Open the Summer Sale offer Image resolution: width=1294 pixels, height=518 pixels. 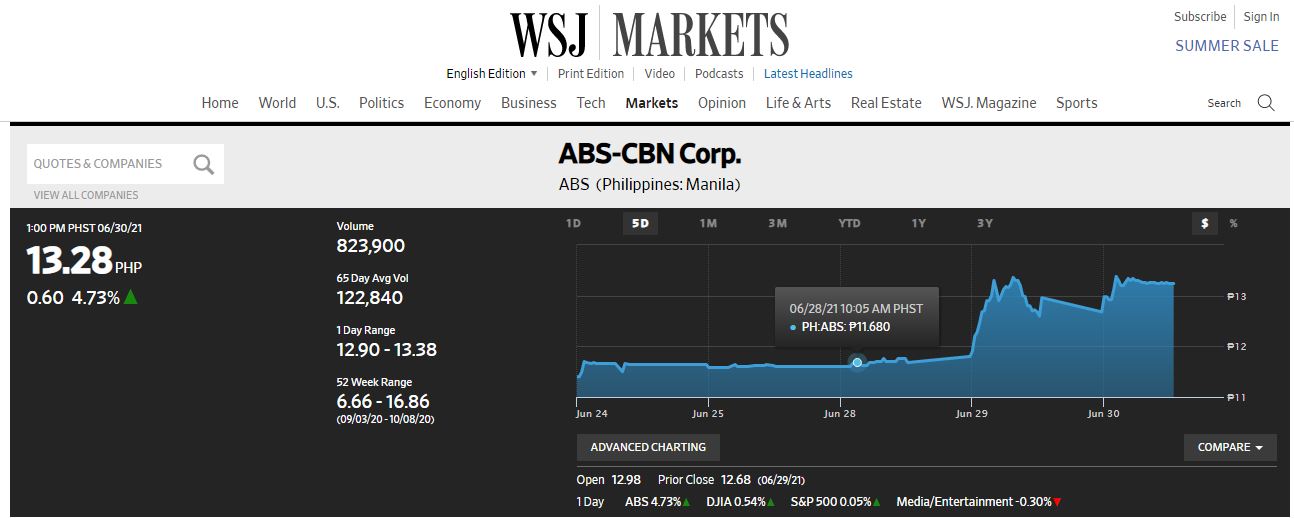(x=1227, y=46)
